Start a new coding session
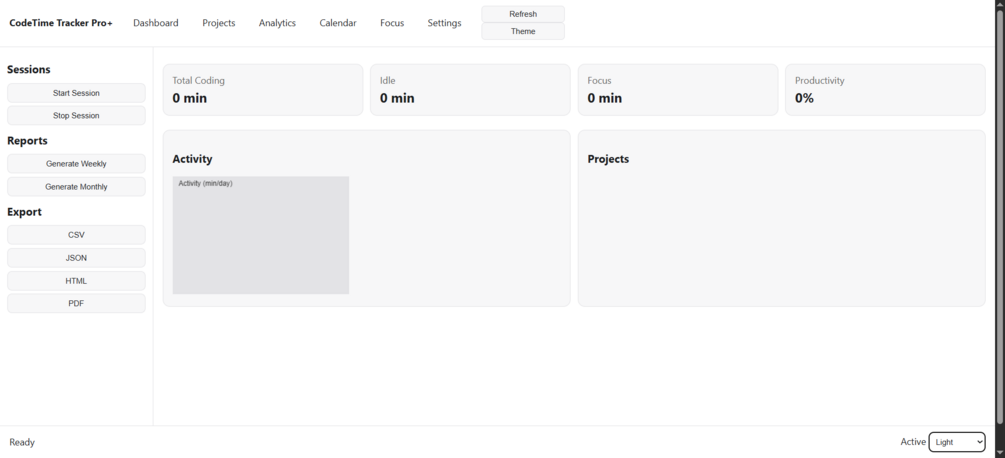Screen dimensions: 1005x458 click(76, 93)
